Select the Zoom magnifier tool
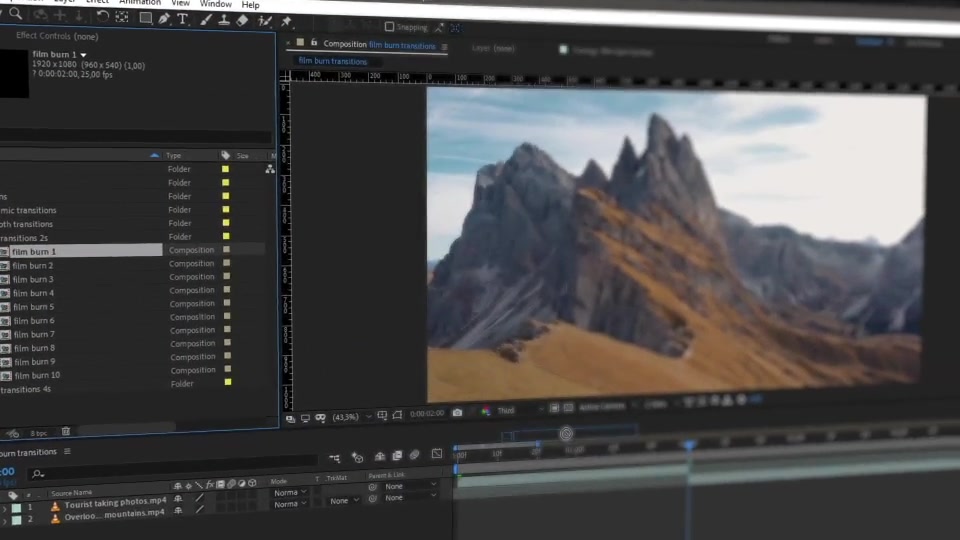Viewport: 960px width, 540px height. click(16, 13)
